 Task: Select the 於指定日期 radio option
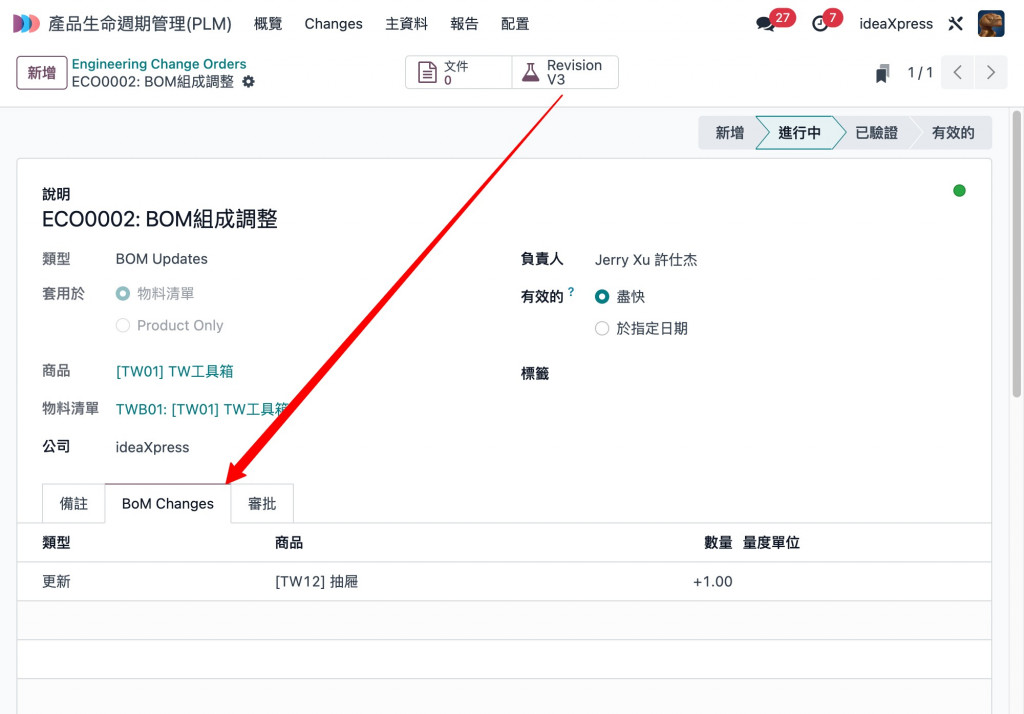(x=602, y=329)
